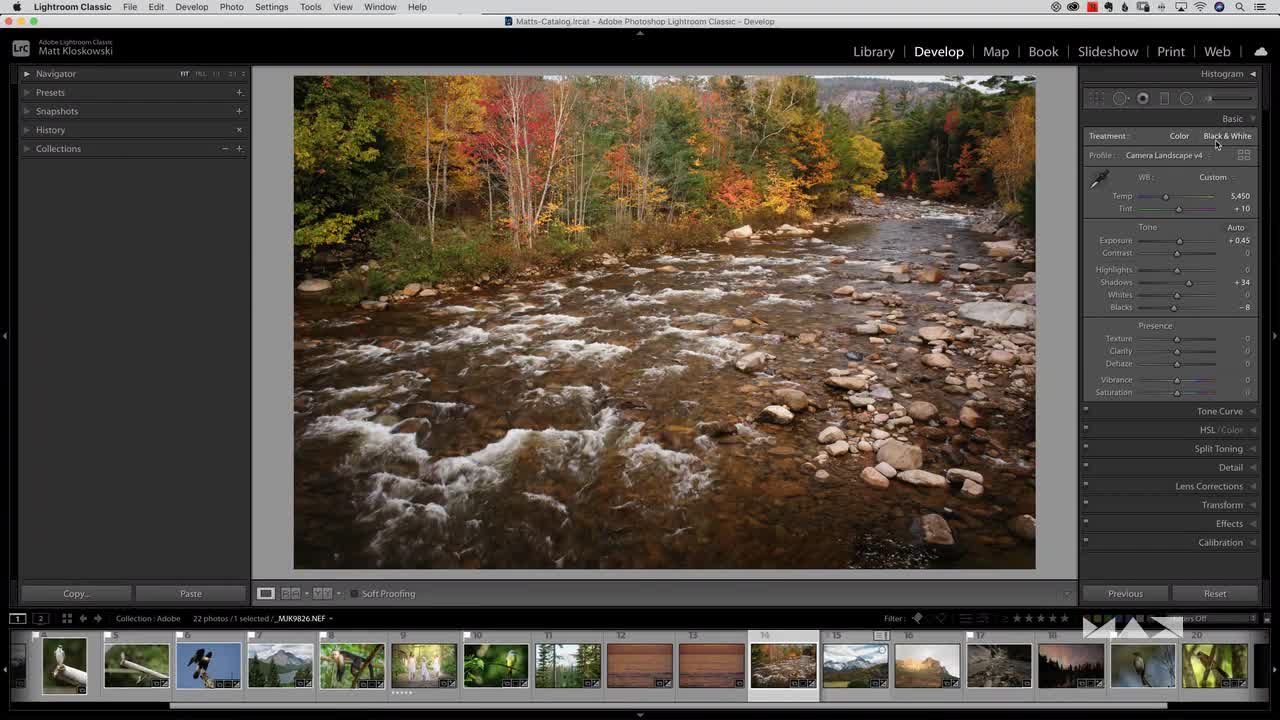Activate the Red Eye Correction tool
Viewport: 1280px width, 720px height.
point(1143,98)
